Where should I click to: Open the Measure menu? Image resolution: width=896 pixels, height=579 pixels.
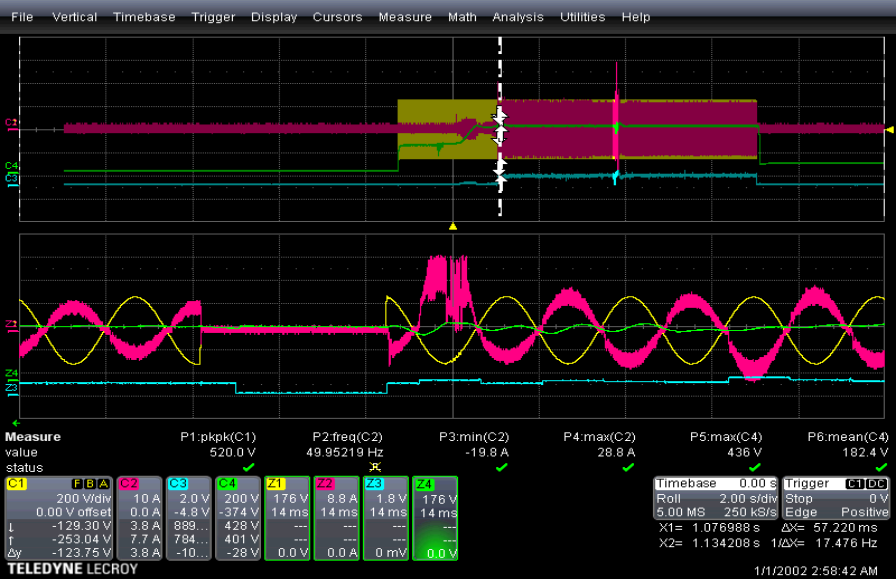pyautogui.click(x=405, y=17)
